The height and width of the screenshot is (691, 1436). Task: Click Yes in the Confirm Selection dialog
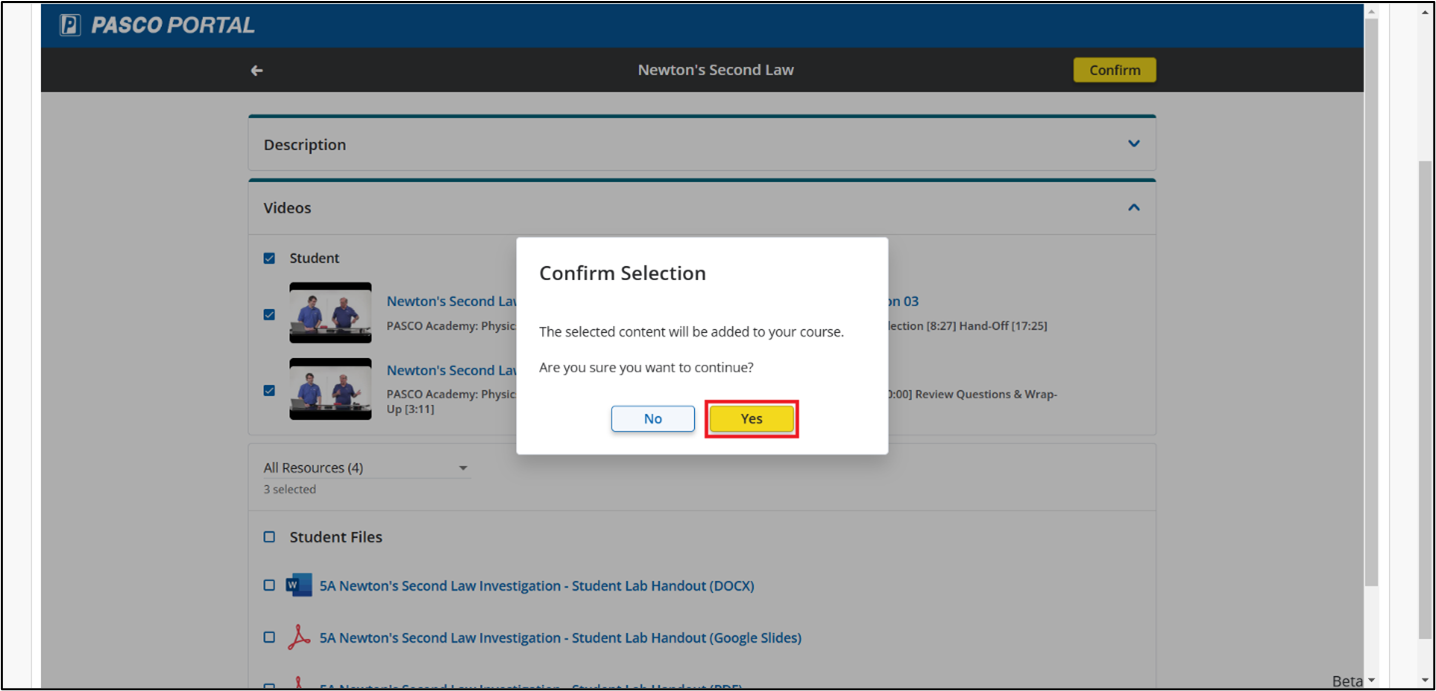click(752, 419)
